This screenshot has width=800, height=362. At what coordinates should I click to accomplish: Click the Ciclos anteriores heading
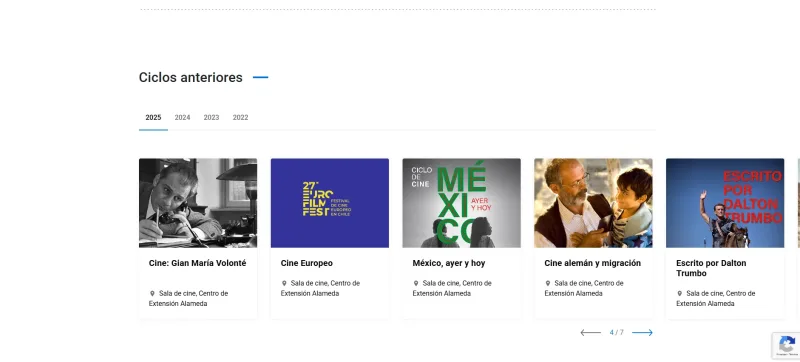[191, 77]
